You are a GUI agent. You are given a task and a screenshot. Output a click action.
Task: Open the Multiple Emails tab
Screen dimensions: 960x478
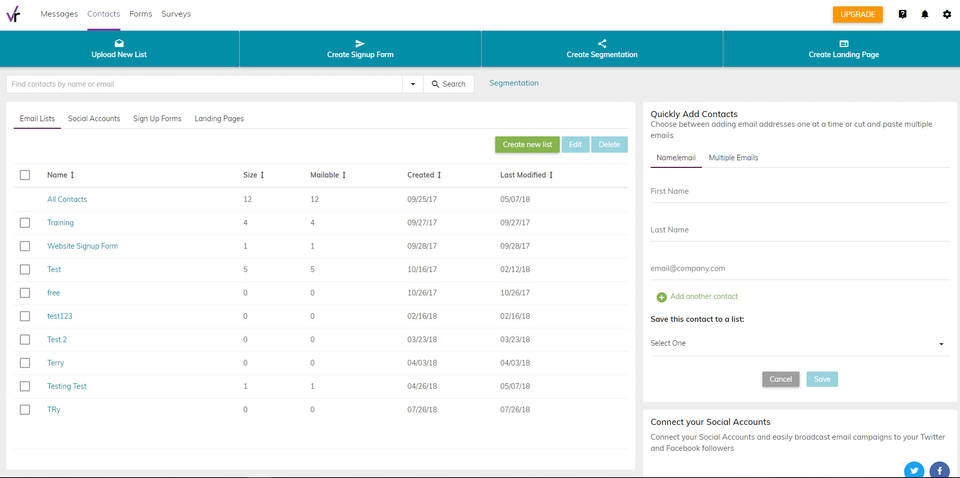click(733, 158)
